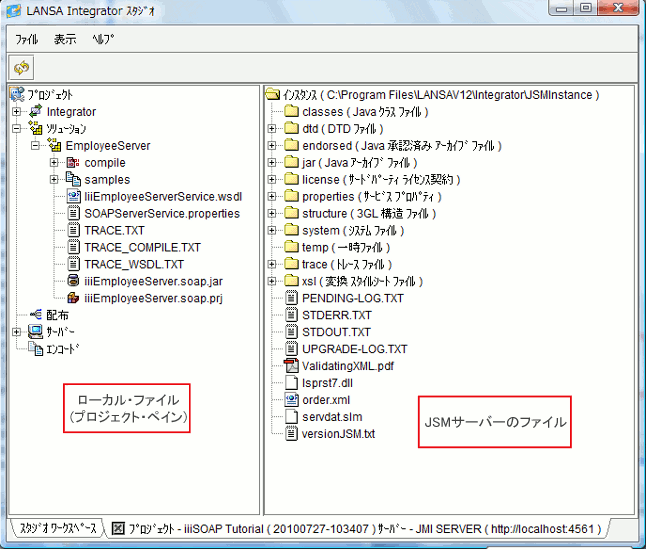Viewport: 646px width, 550px height.
Task: Click the iiiEmployeeServer.soap.prj icon
Action: click(73, 297)
